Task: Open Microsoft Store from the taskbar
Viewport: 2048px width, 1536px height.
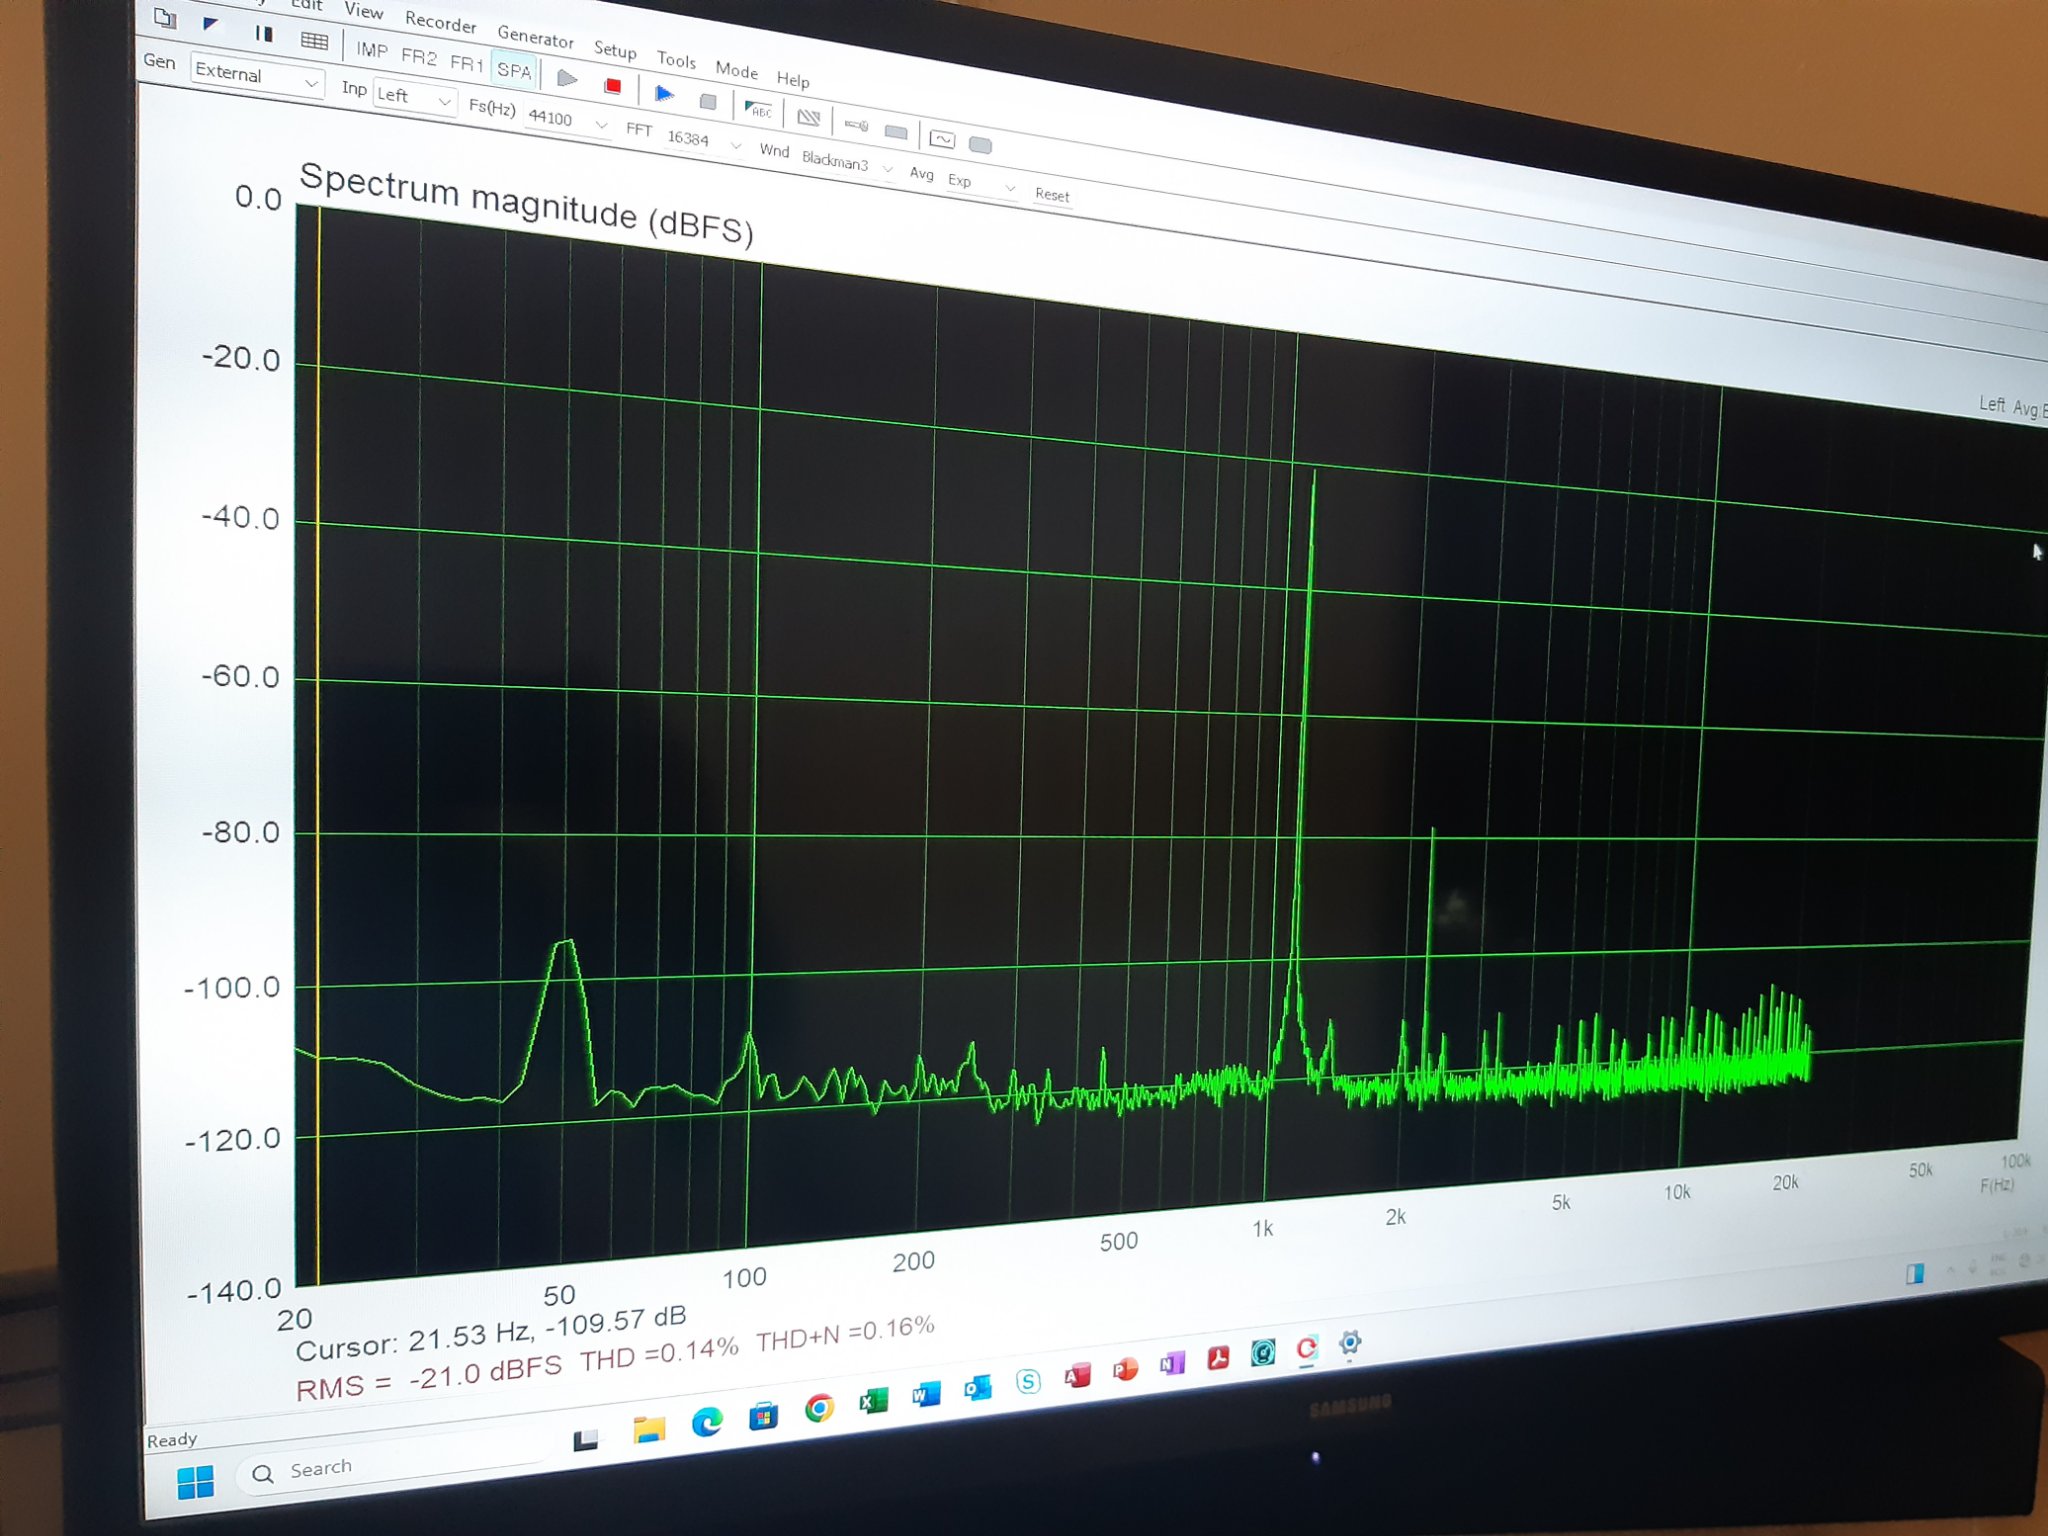Action: (x=764, y=1416)
